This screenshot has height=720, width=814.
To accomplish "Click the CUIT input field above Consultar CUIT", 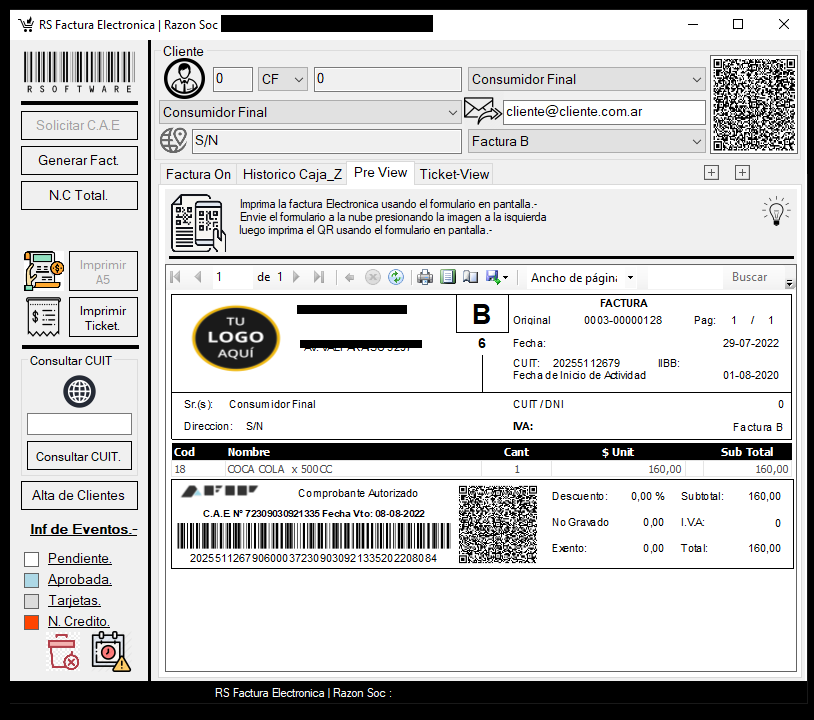I will pyautogui.click(x=79, y=424).
